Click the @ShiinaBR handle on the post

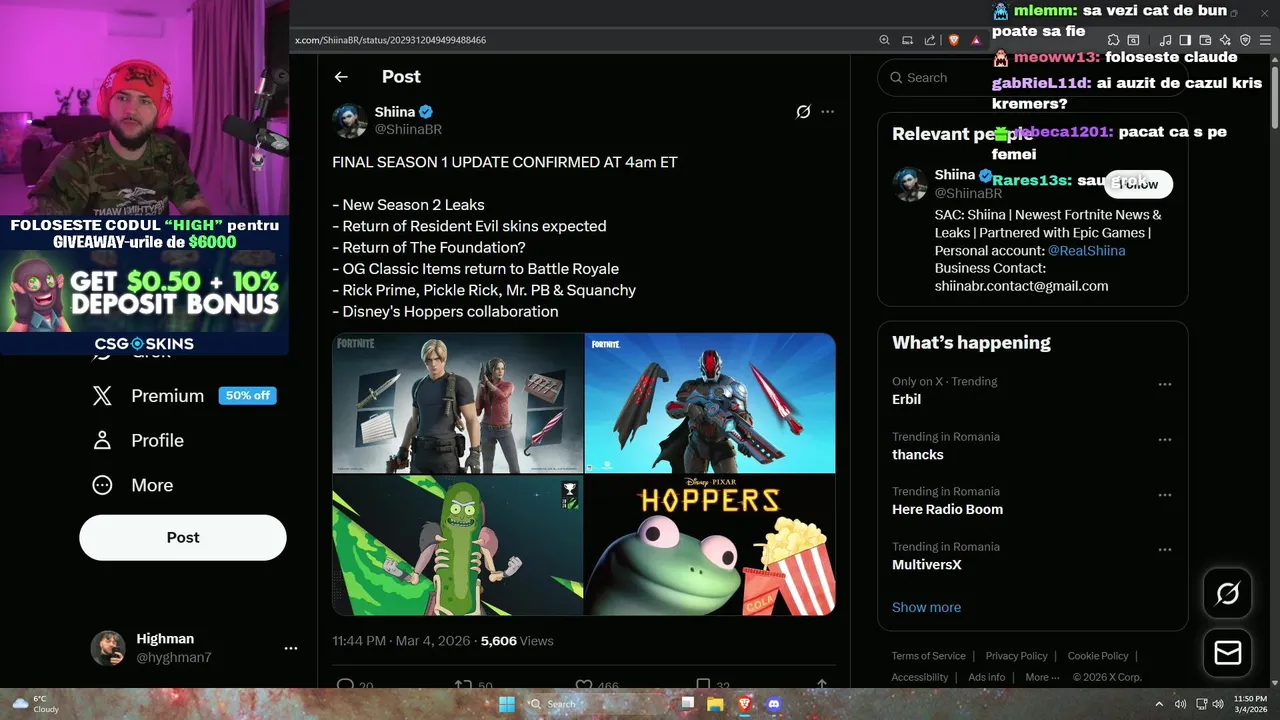(x=408, y=130)
